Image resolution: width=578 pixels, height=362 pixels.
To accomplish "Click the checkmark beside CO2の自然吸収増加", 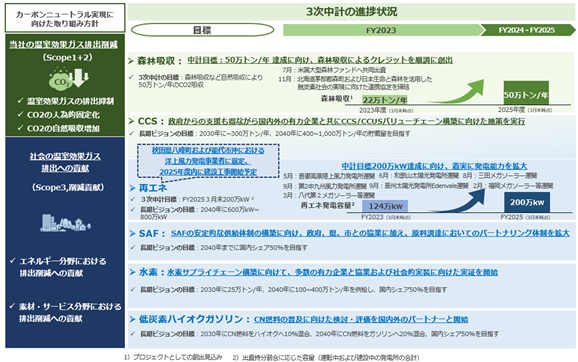I will click(x=20, y=128).
